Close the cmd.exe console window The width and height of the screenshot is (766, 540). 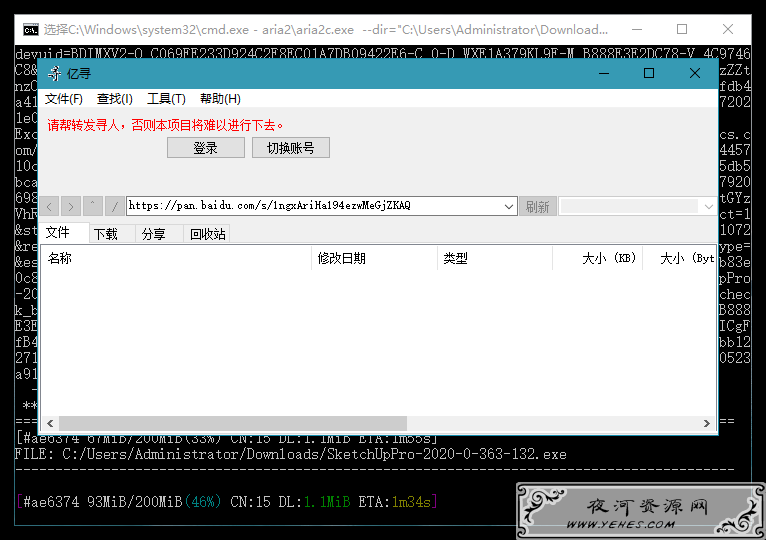[727, 29]
